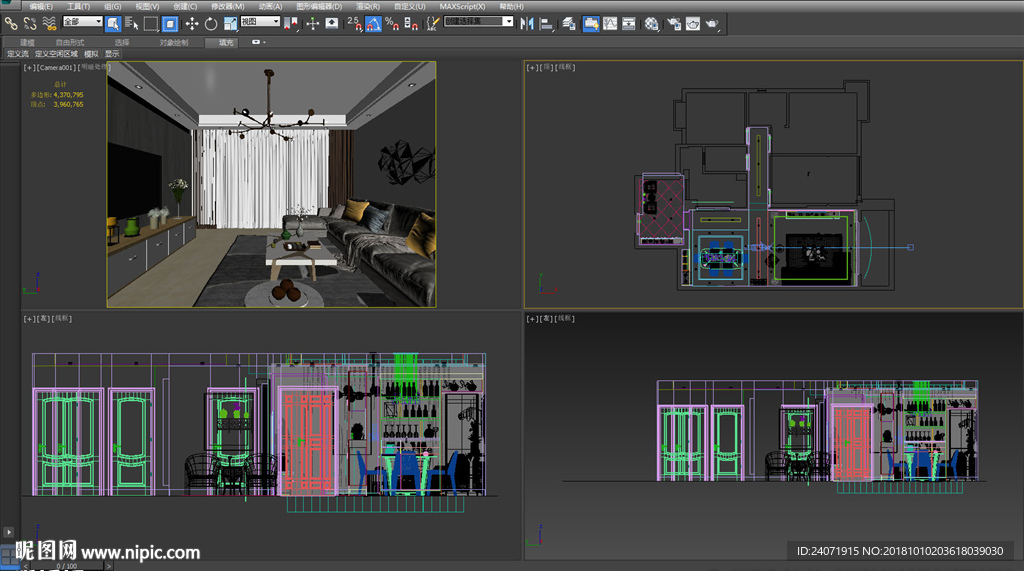The image size is (1024, 571).
Task: Toggle Window/Crossing selection mode
Action: [x=170, y=23]
